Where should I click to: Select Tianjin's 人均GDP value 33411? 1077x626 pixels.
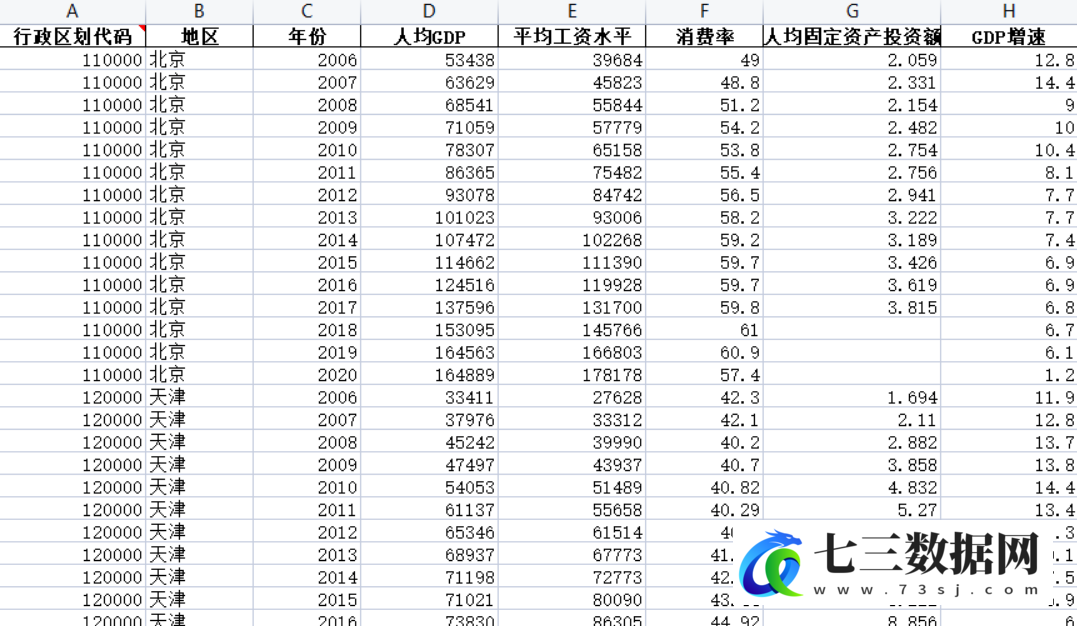coord(429,397)
